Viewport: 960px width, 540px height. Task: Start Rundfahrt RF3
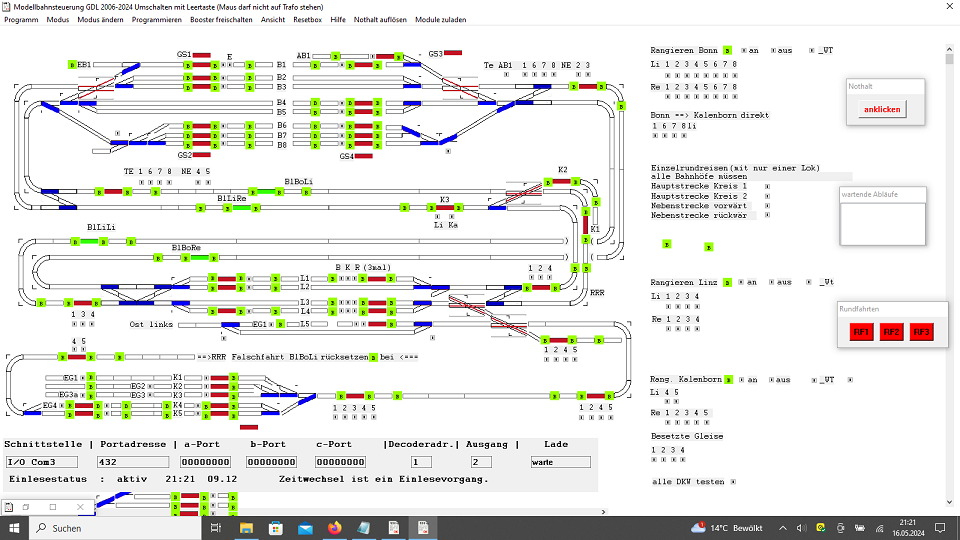[921, 332]
